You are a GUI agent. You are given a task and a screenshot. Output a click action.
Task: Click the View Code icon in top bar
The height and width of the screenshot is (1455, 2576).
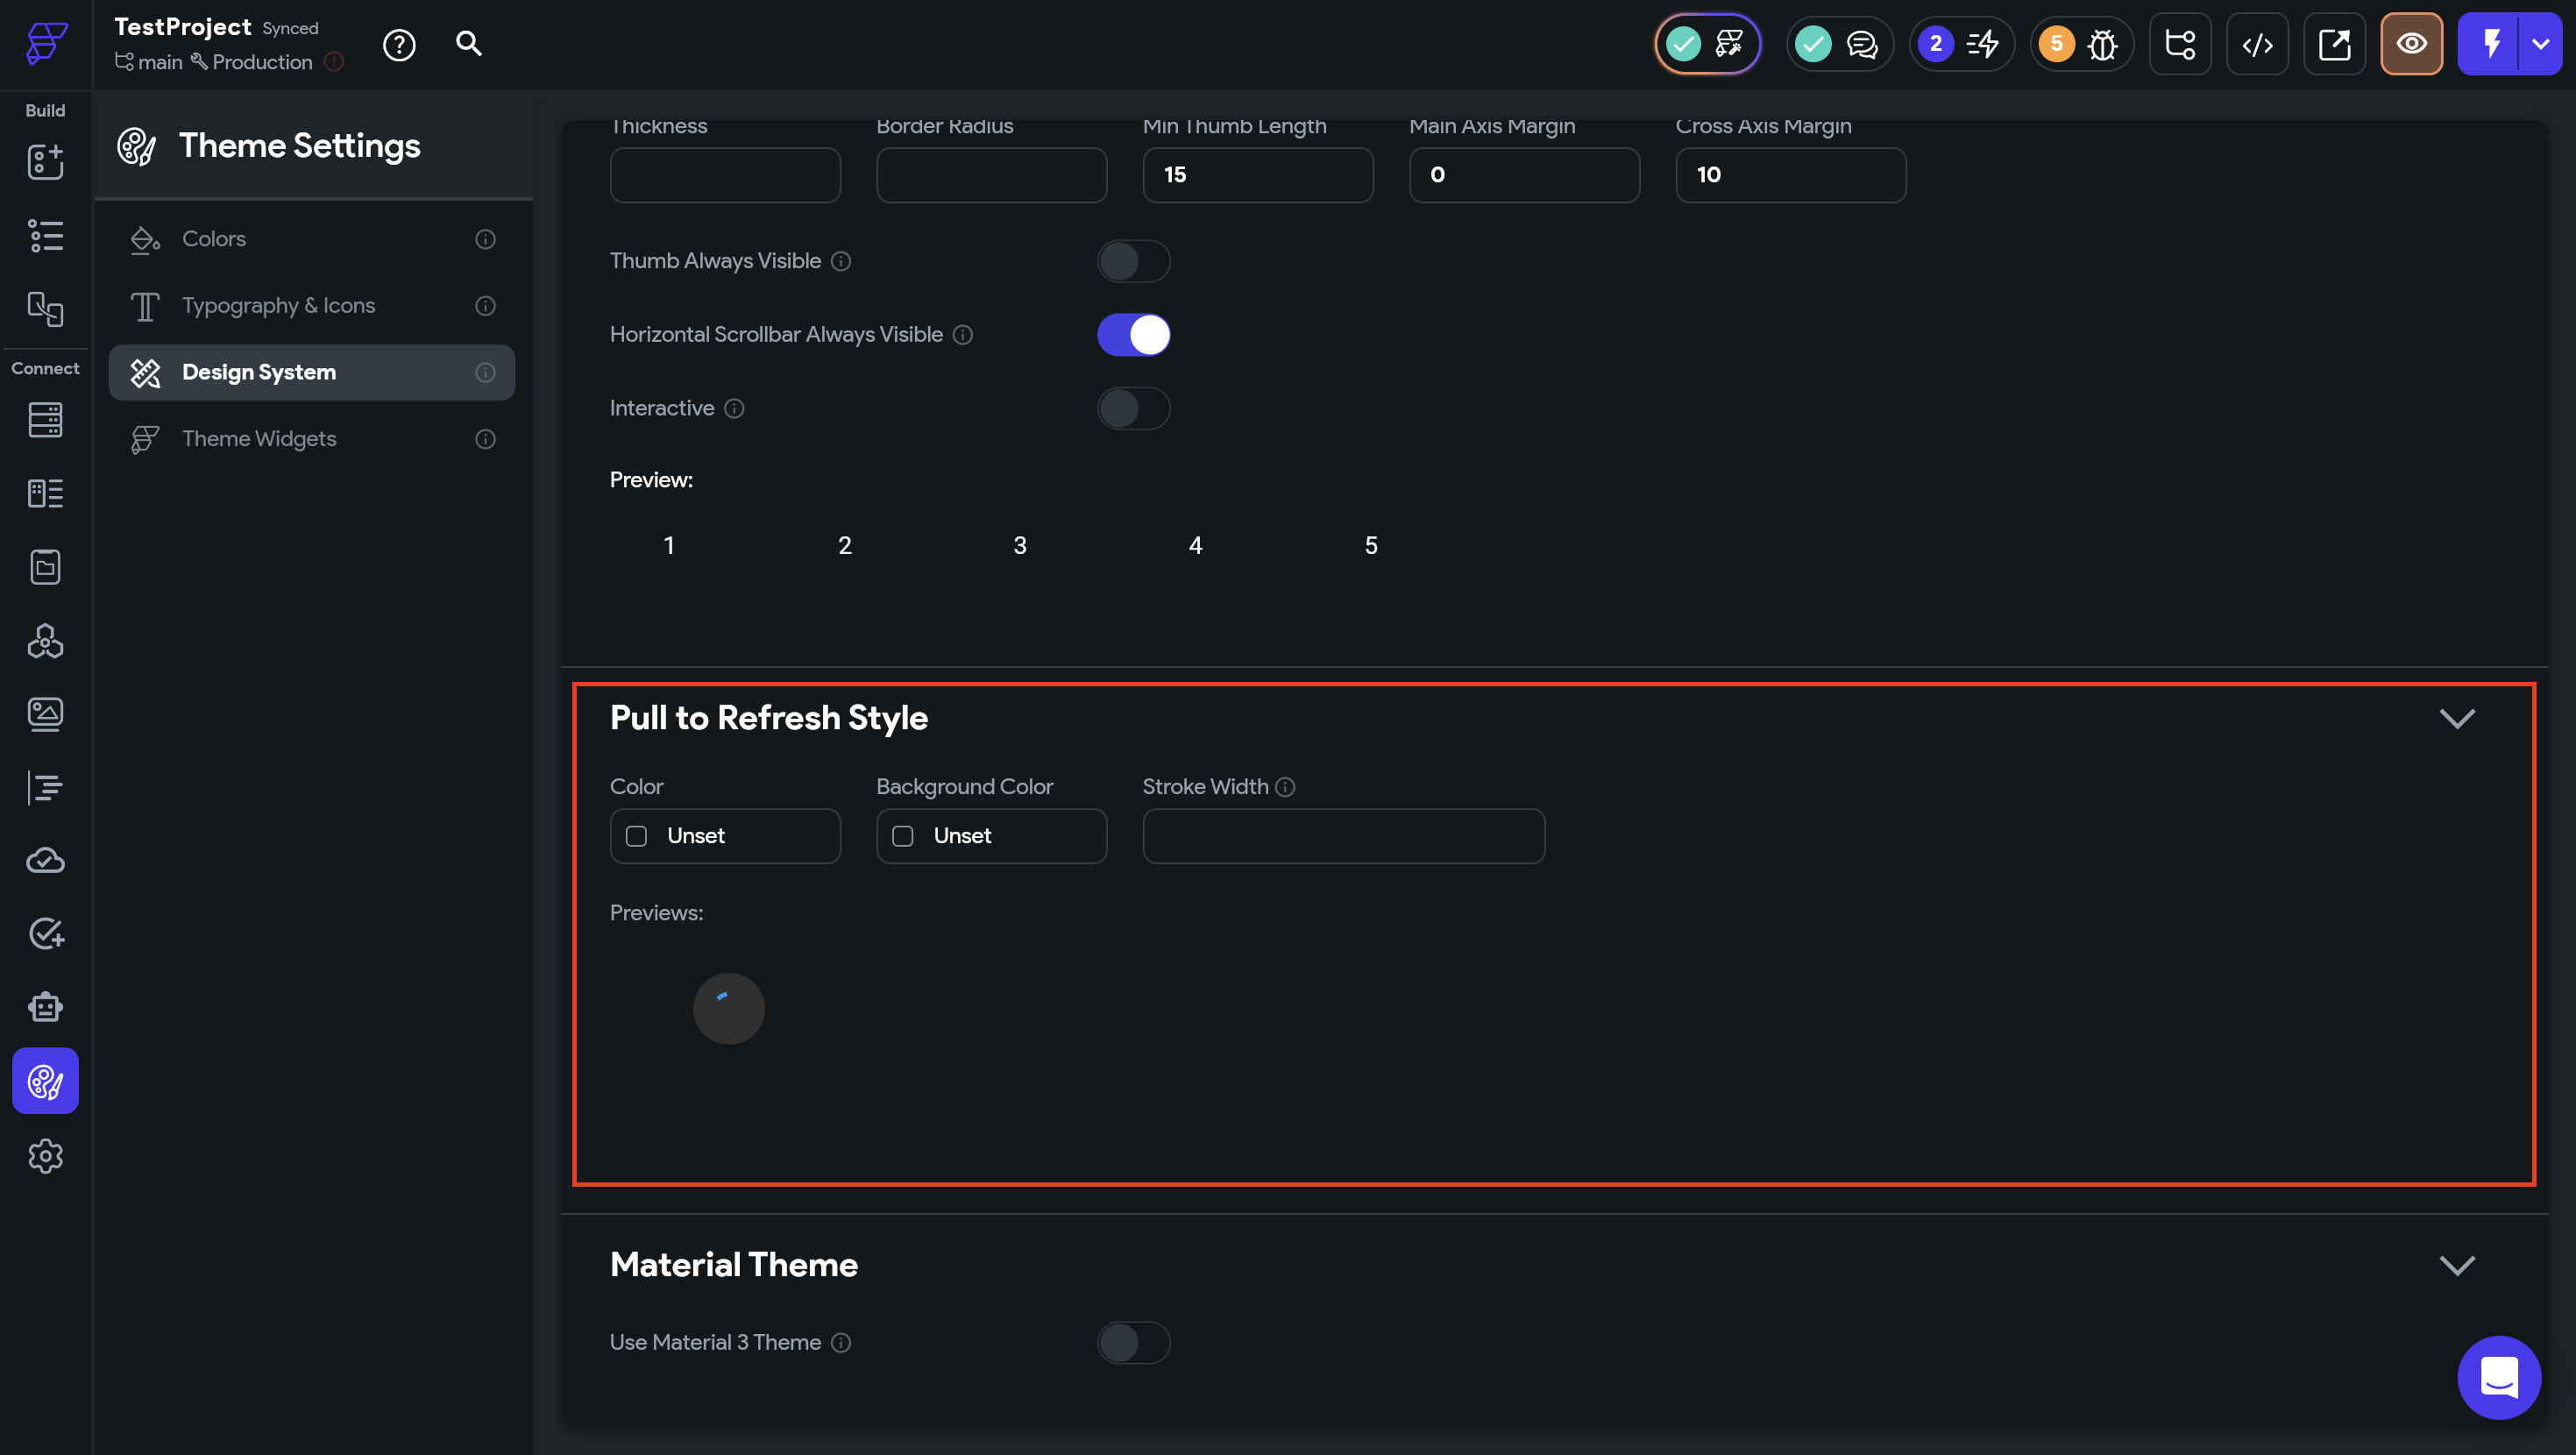click(2257, 44)
